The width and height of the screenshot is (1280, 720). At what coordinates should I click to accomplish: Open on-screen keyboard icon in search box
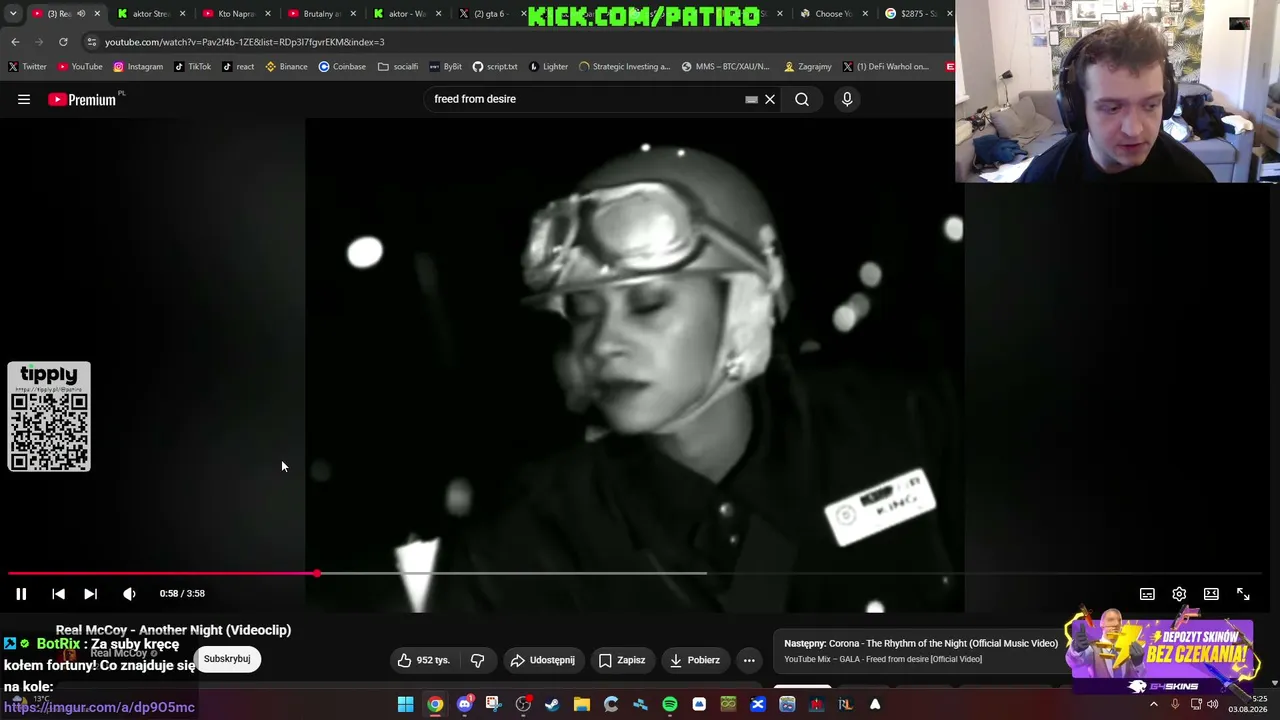(751, 99)
